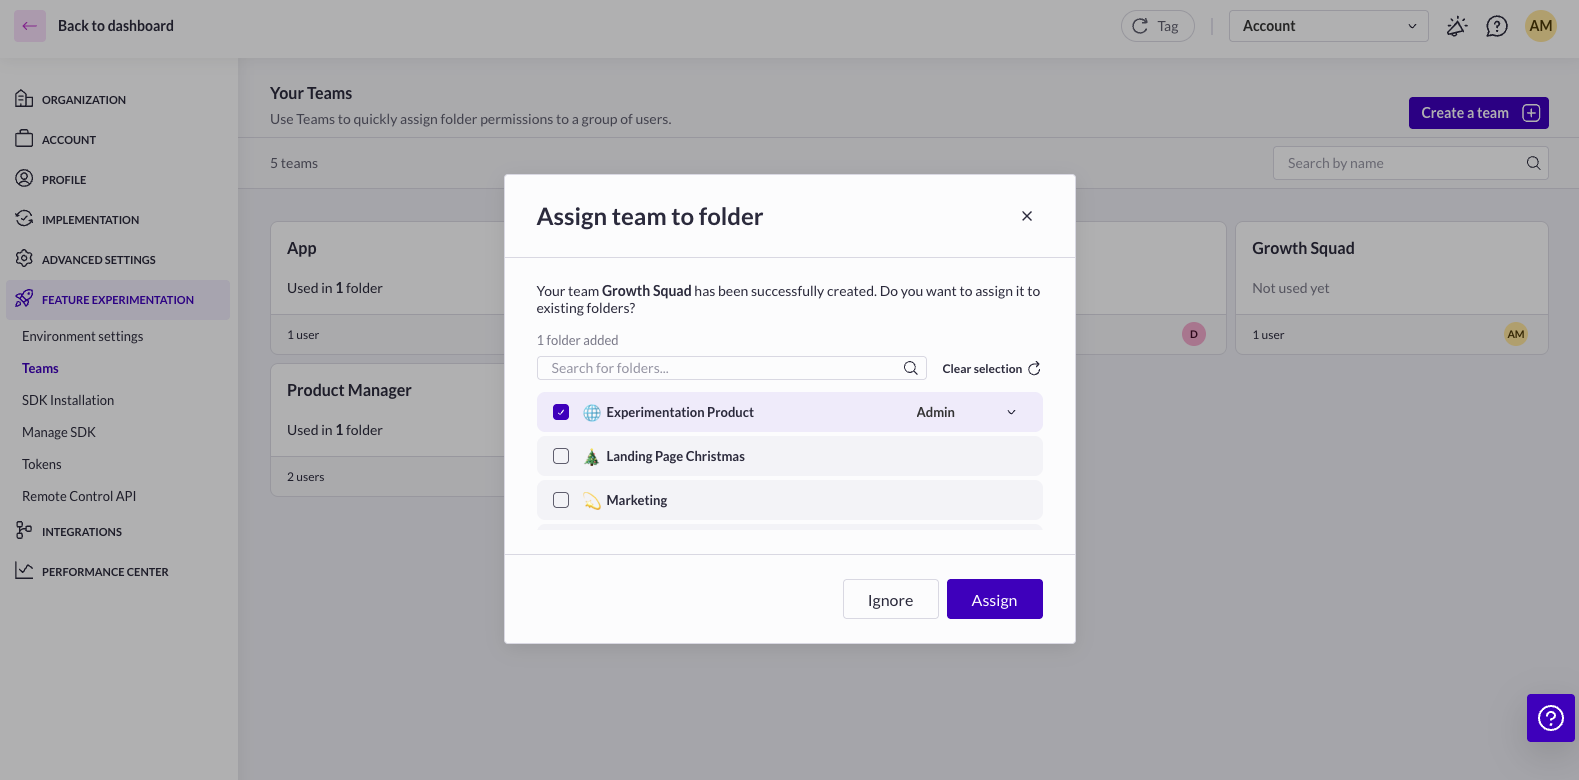Click the AM user avatar in header

coord(1540,26)
